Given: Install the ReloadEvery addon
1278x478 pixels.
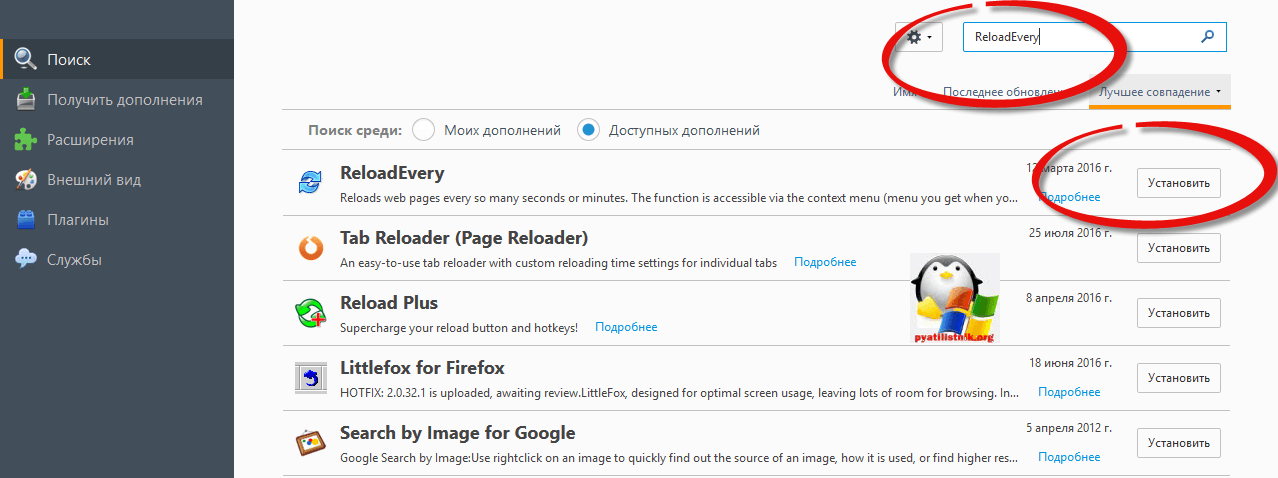Looking at the screenshot, I should [x=1178, y=183].
